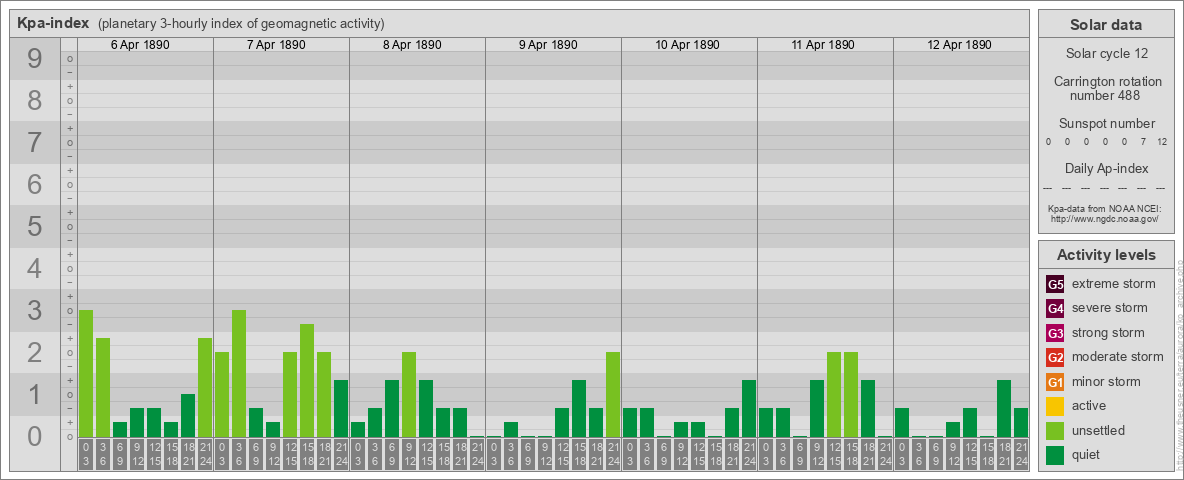
Task: Click the 'moderate storm' legend label
Action: (1118, 356)
